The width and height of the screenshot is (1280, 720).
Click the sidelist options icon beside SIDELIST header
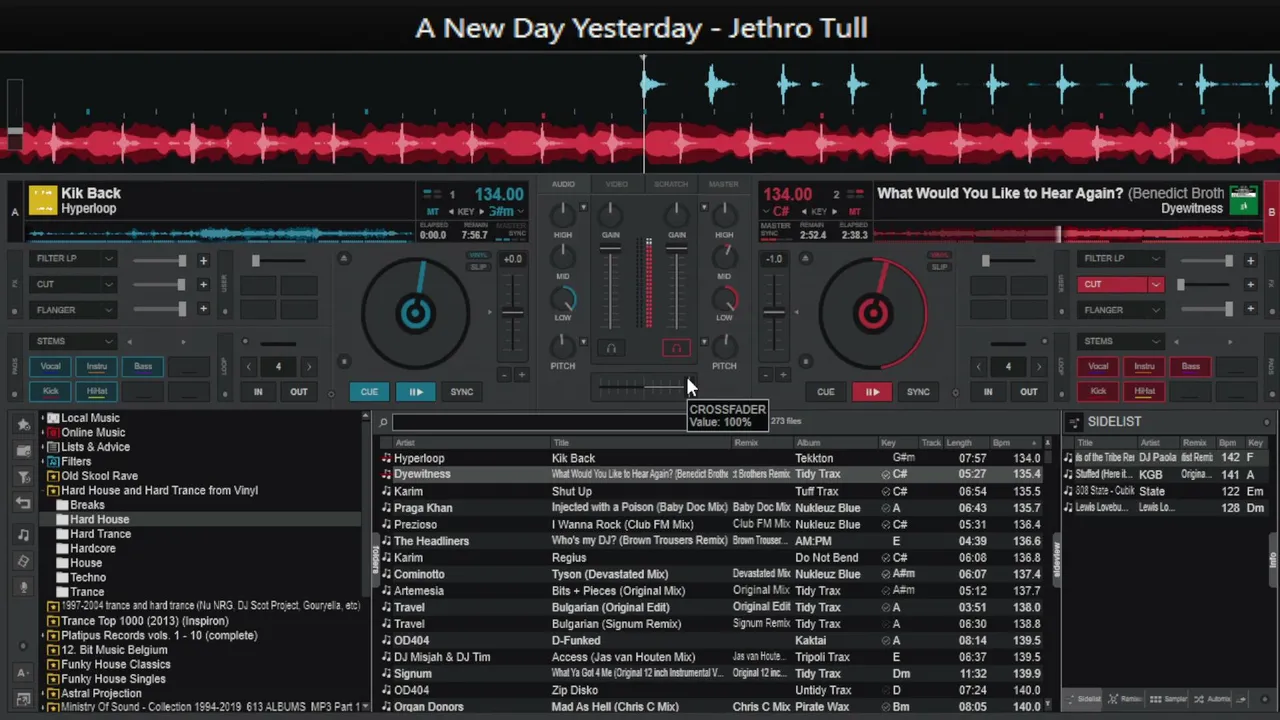point(1073,422)
